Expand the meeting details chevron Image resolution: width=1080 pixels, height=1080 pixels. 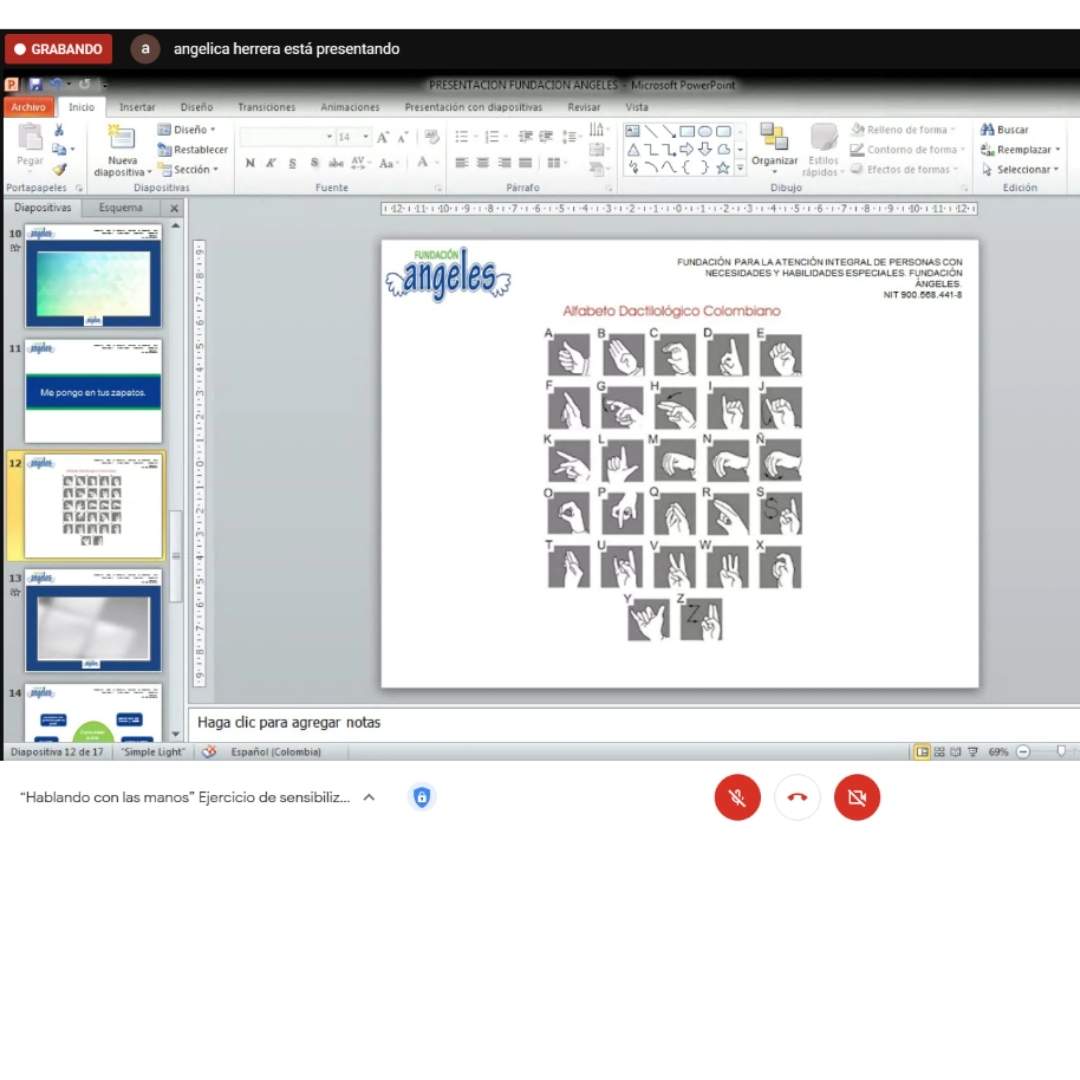(369, 797)
